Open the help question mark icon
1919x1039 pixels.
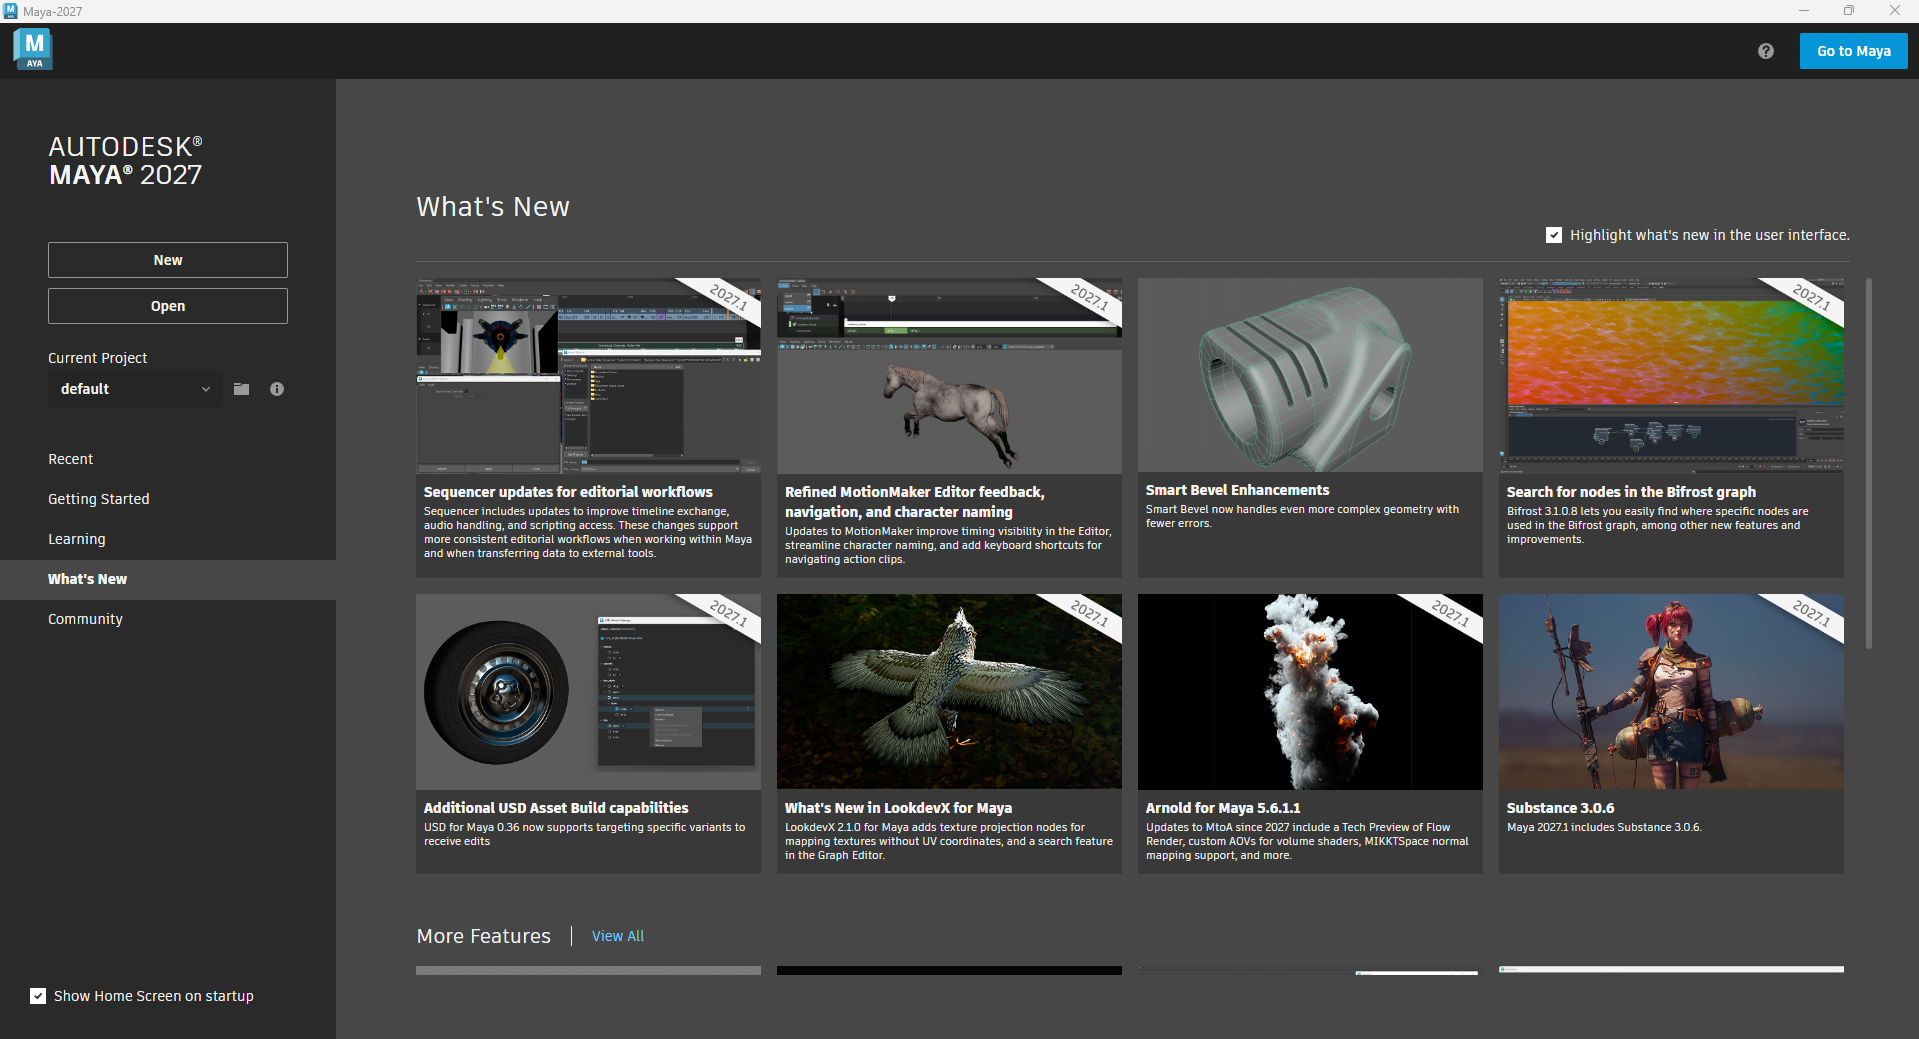point(1766,51)
